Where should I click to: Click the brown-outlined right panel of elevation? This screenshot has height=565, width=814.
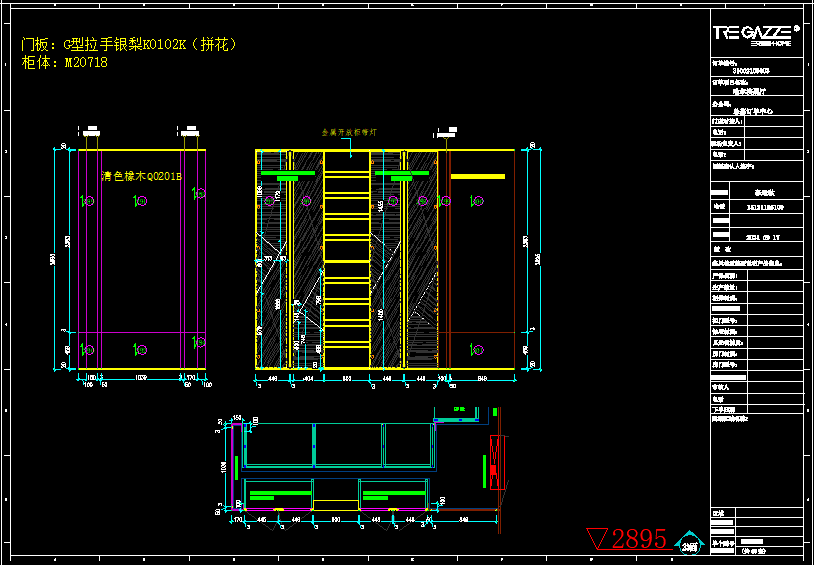pyautogui.click(x=481, y=260)
